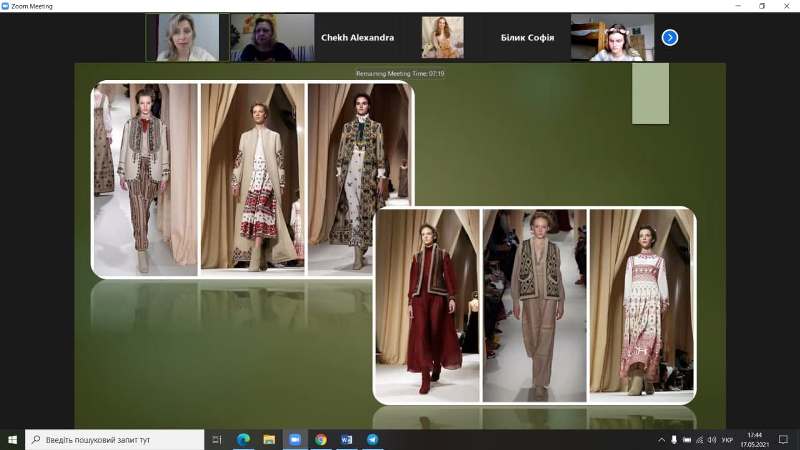Open Task View in the taskbar
800x450 pixels.
(x=217, y=439)
